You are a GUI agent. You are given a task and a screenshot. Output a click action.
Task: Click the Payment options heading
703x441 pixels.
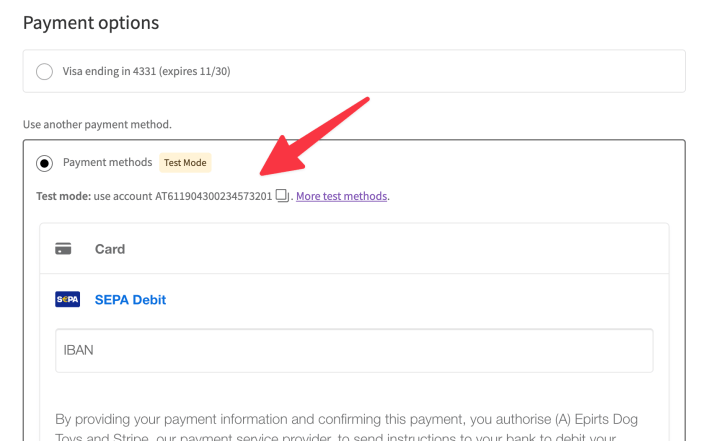tap(91, 23)
